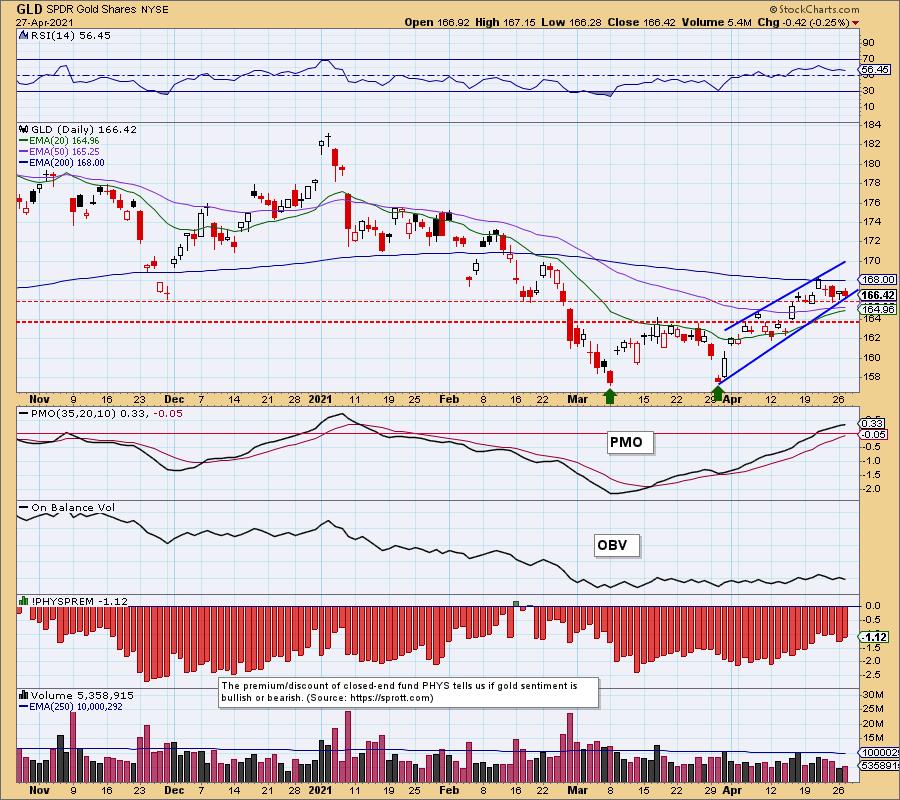
Task: Click the Volume 5.4M header value
Action: pos(716,22)
